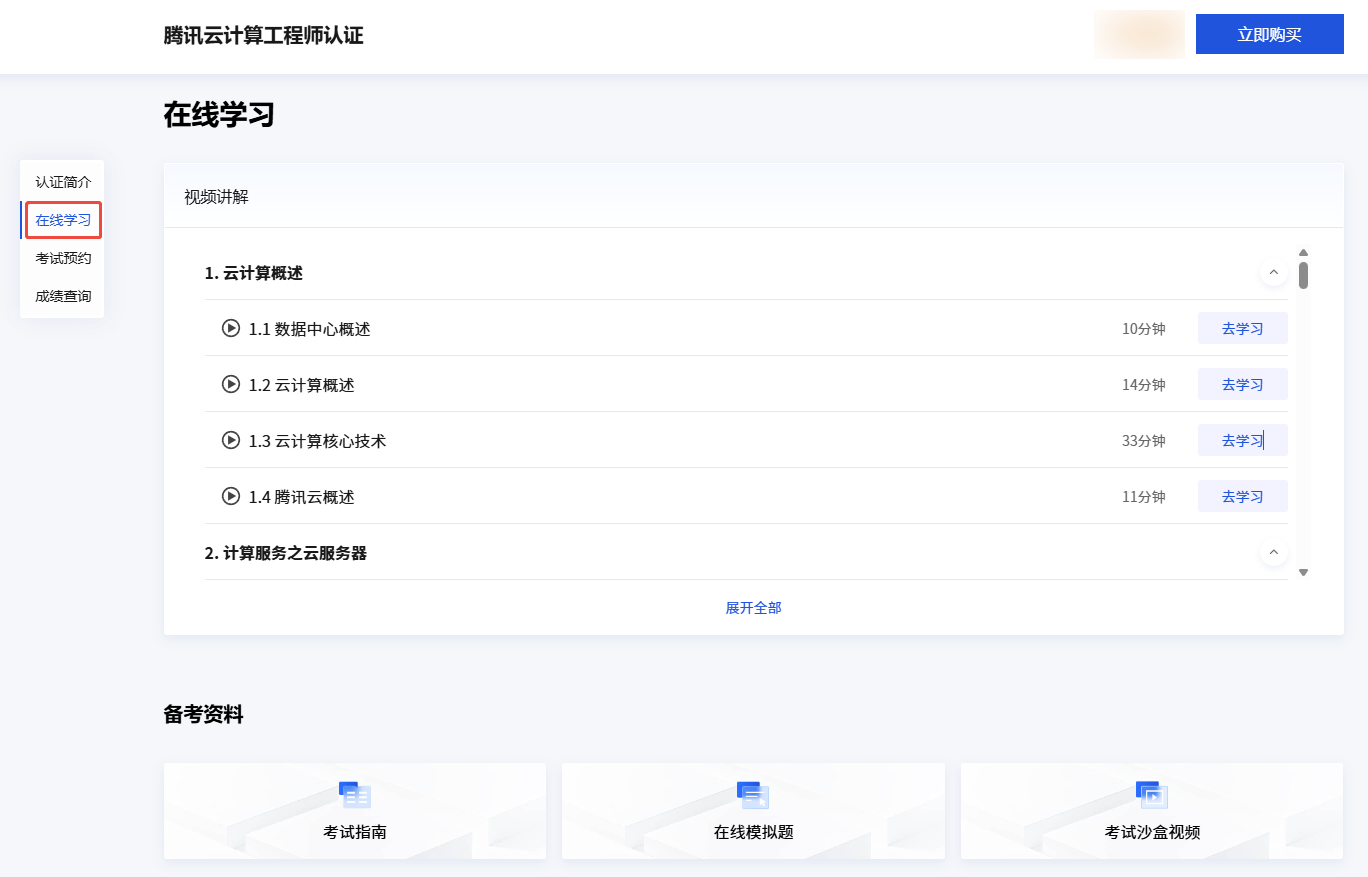Screen dimensions: 1368x877
Task: Click the 立即购买 button
Action: 1270,34
